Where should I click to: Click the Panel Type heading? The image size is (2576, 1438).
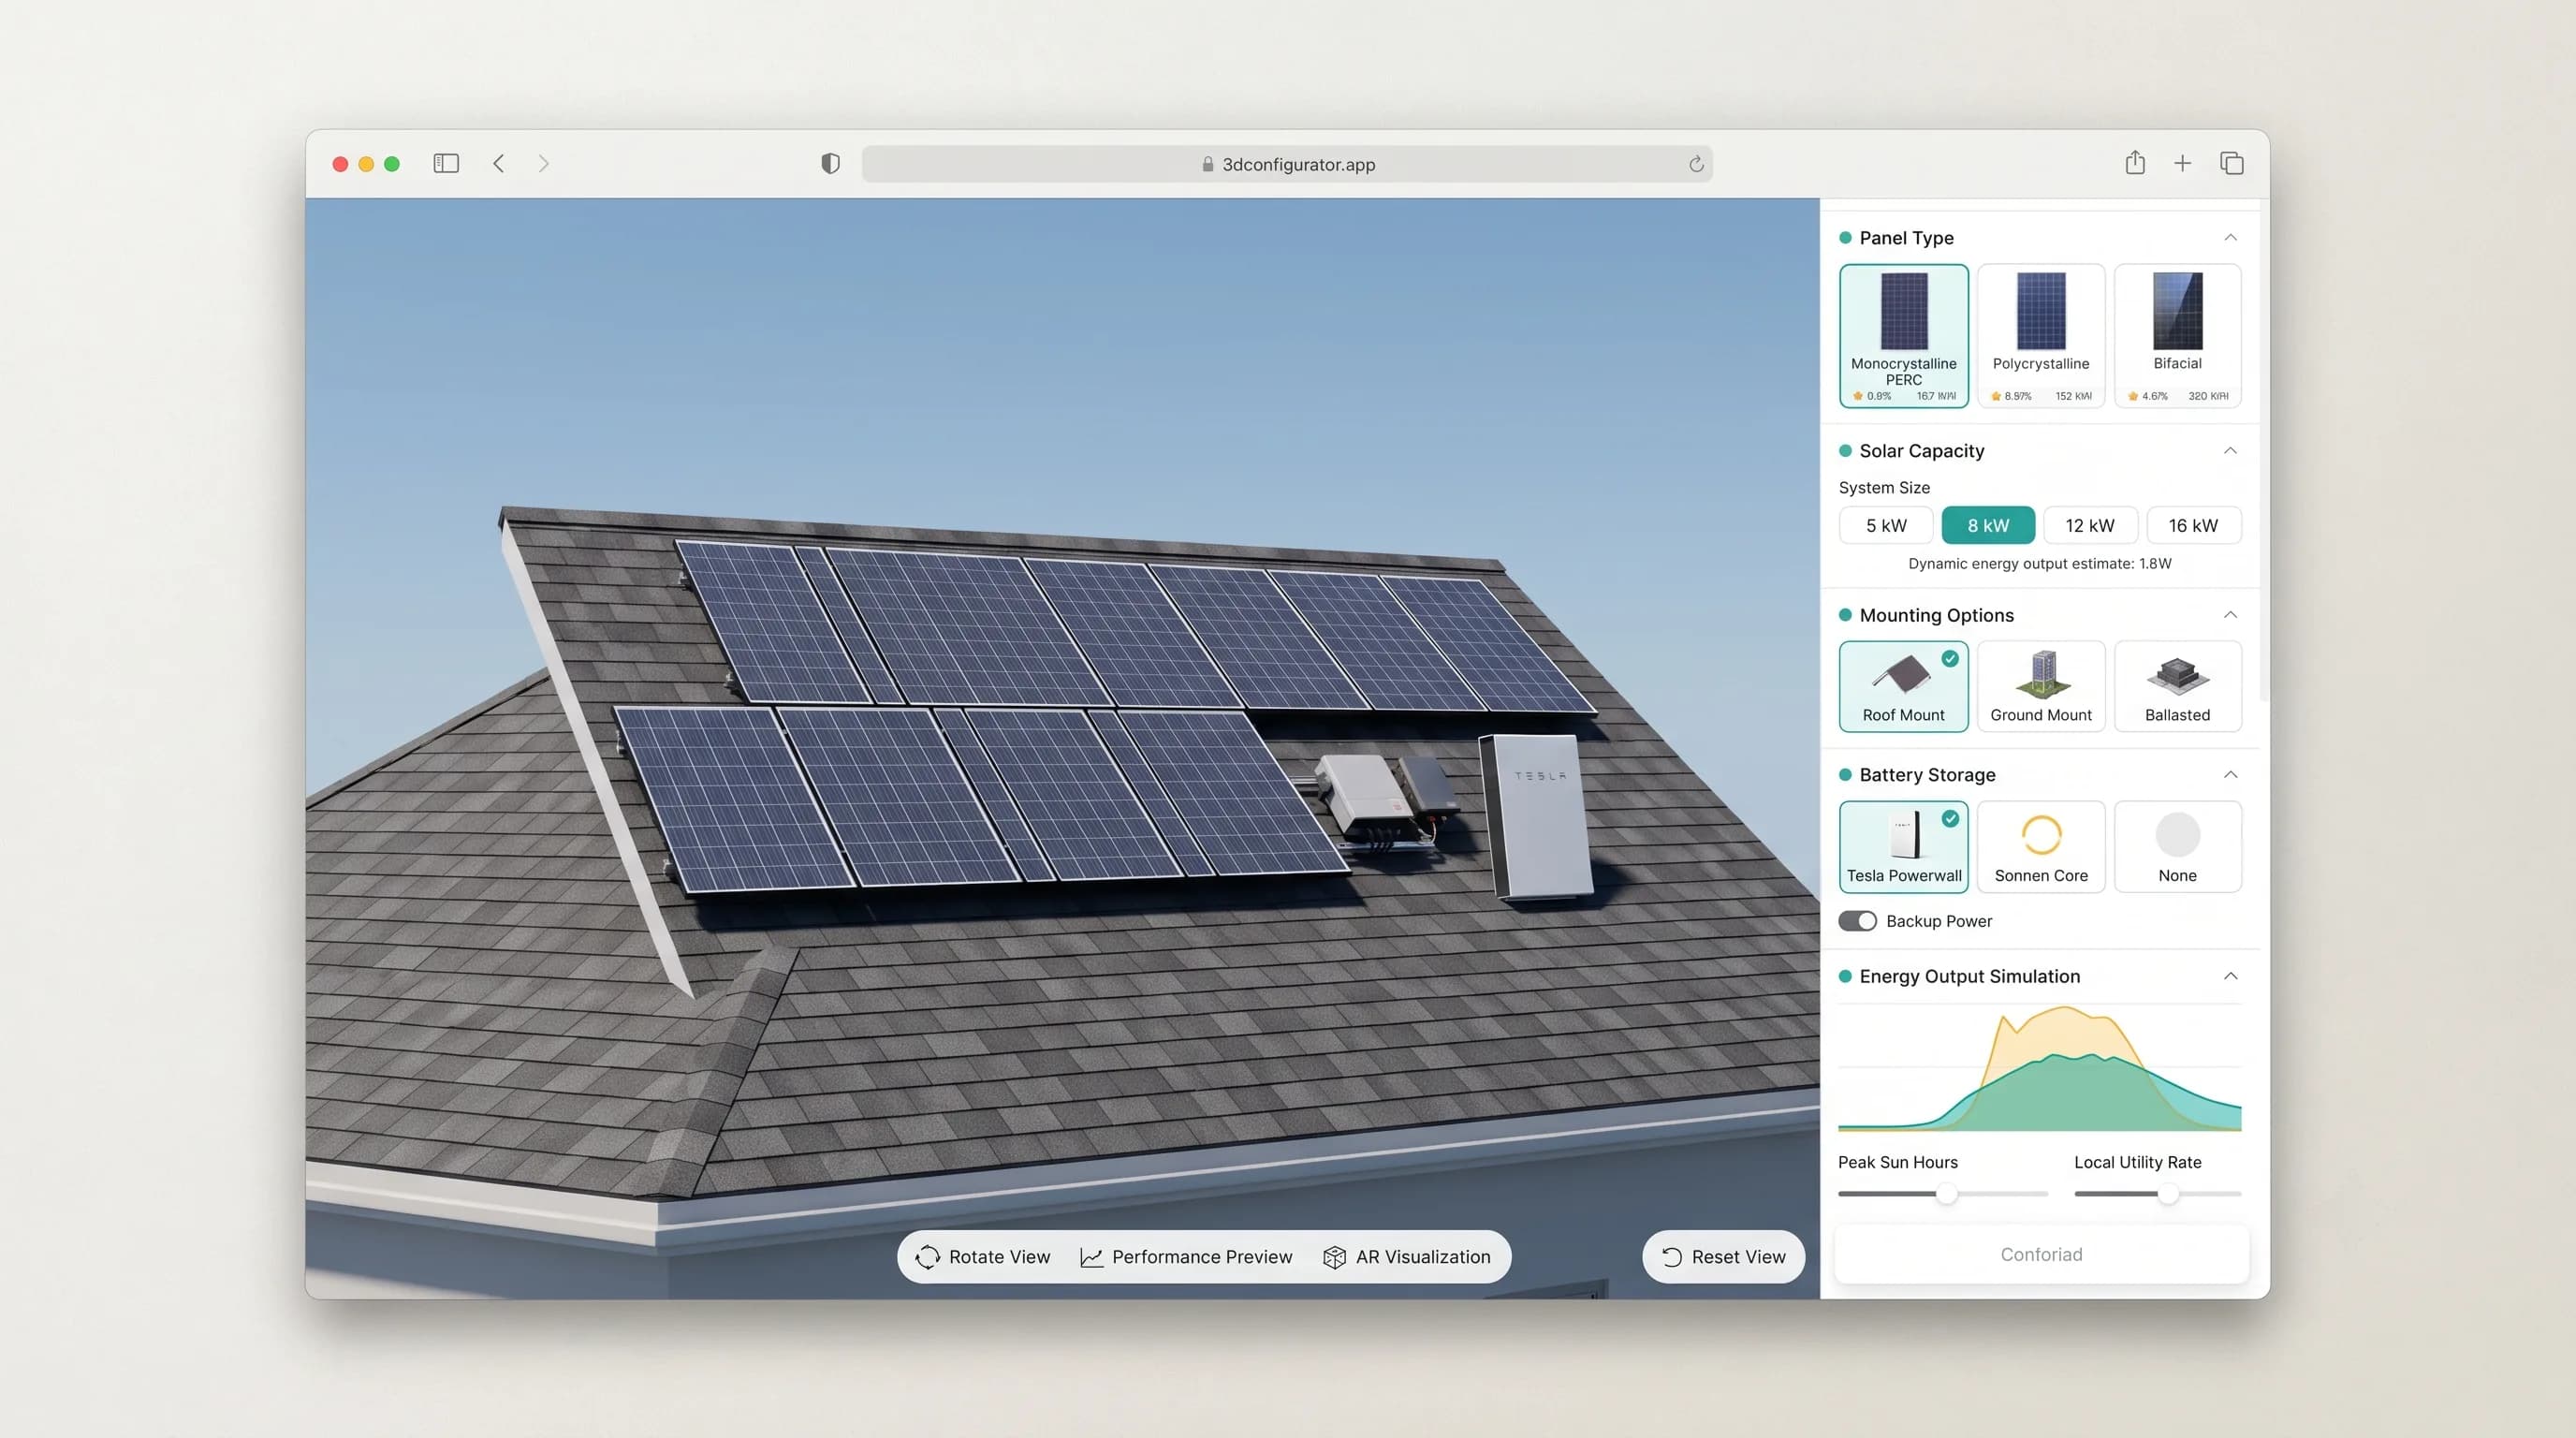pos(1906,238)
